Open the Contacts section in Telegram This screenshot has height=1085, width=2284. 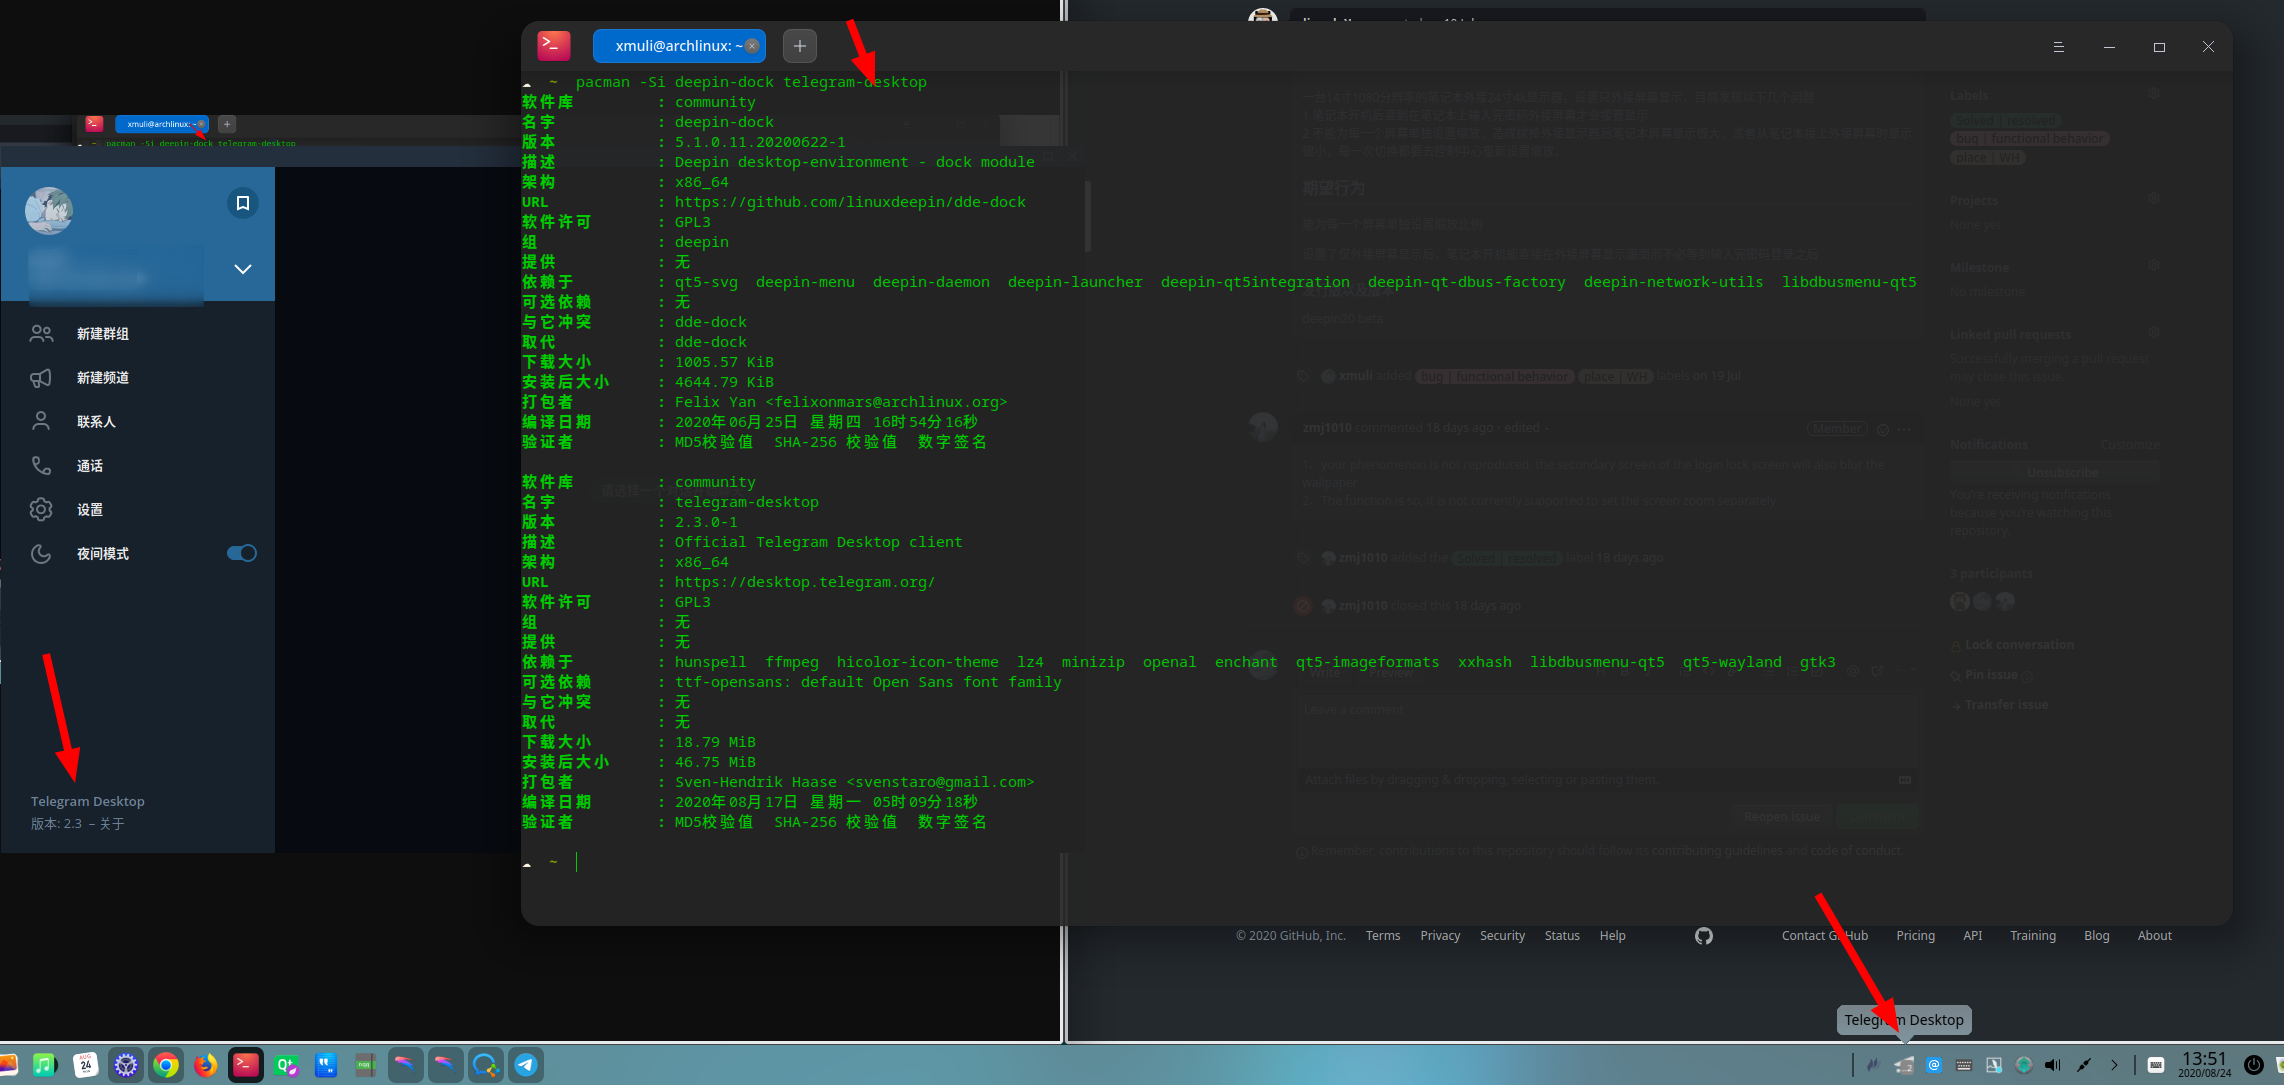97,421
